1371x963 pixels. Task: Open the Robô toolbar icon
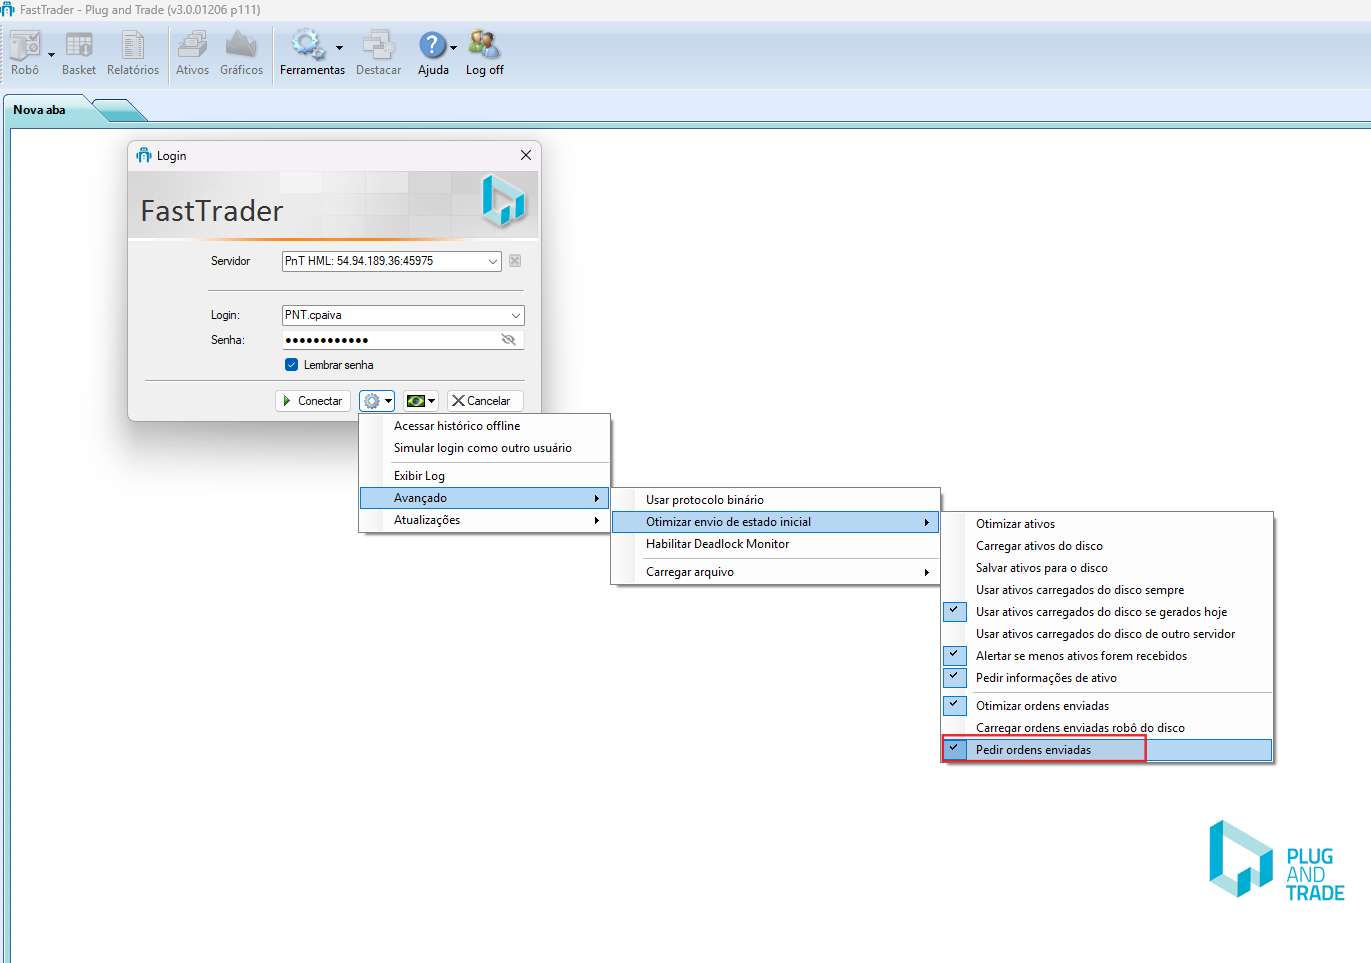(x=25, y=46)
